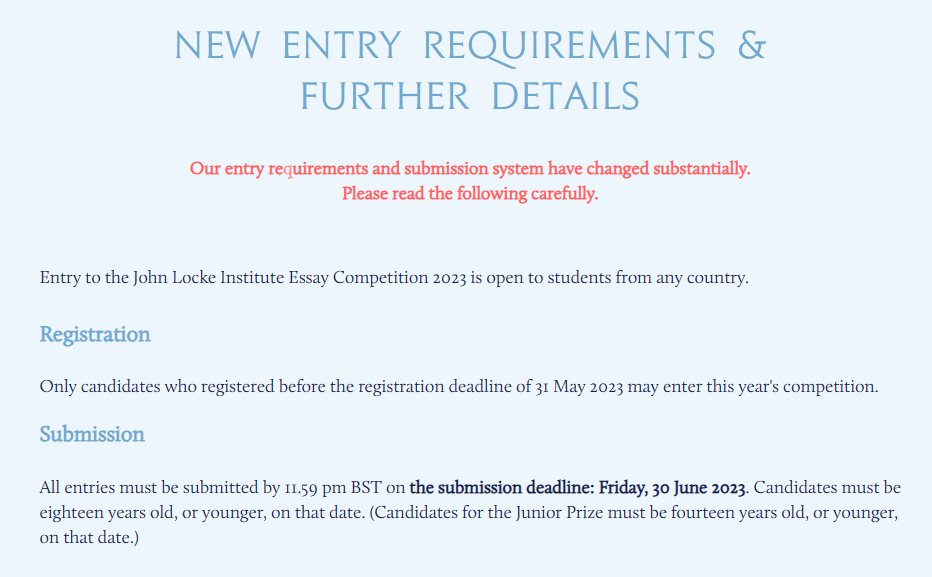Screen dimensions: 932x577
Task: Select the 'Registration' section heading
Action: [95, 335]
